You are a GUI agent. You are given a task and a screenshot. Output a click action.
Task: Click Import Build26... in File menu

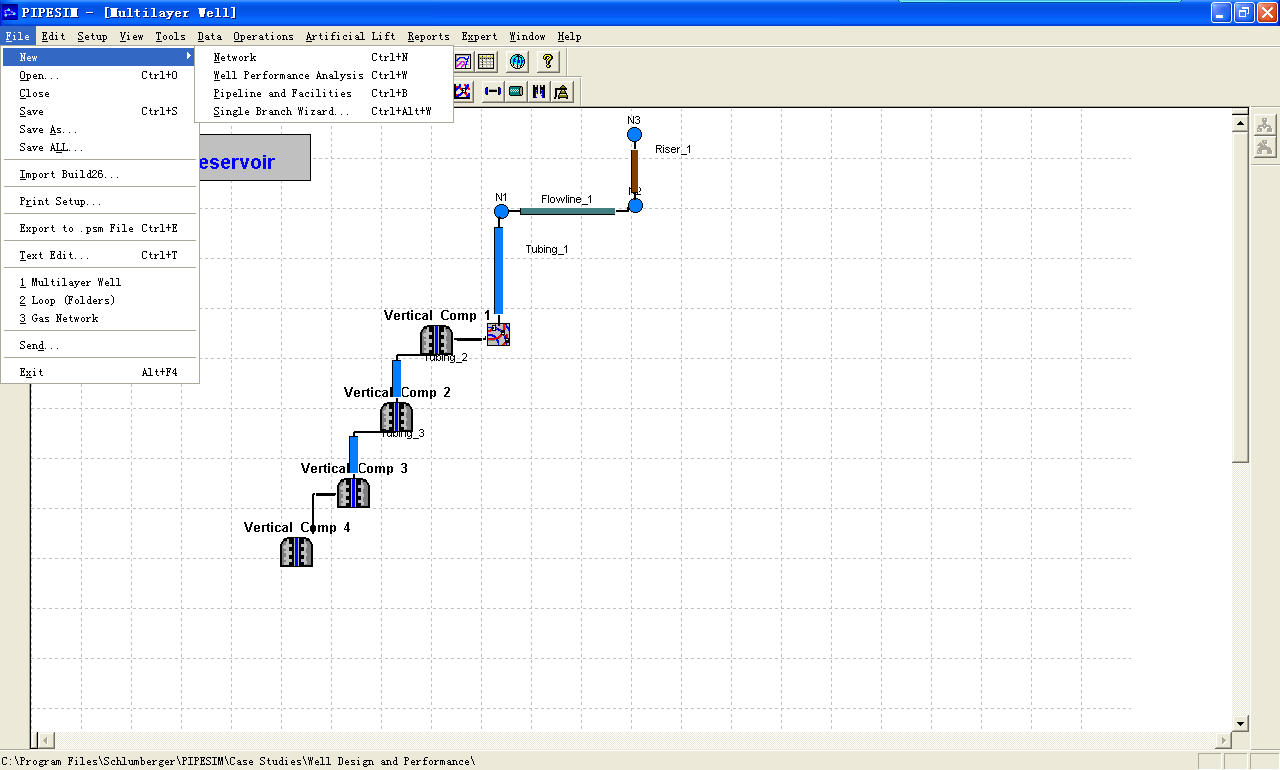(x=100, y=174)
